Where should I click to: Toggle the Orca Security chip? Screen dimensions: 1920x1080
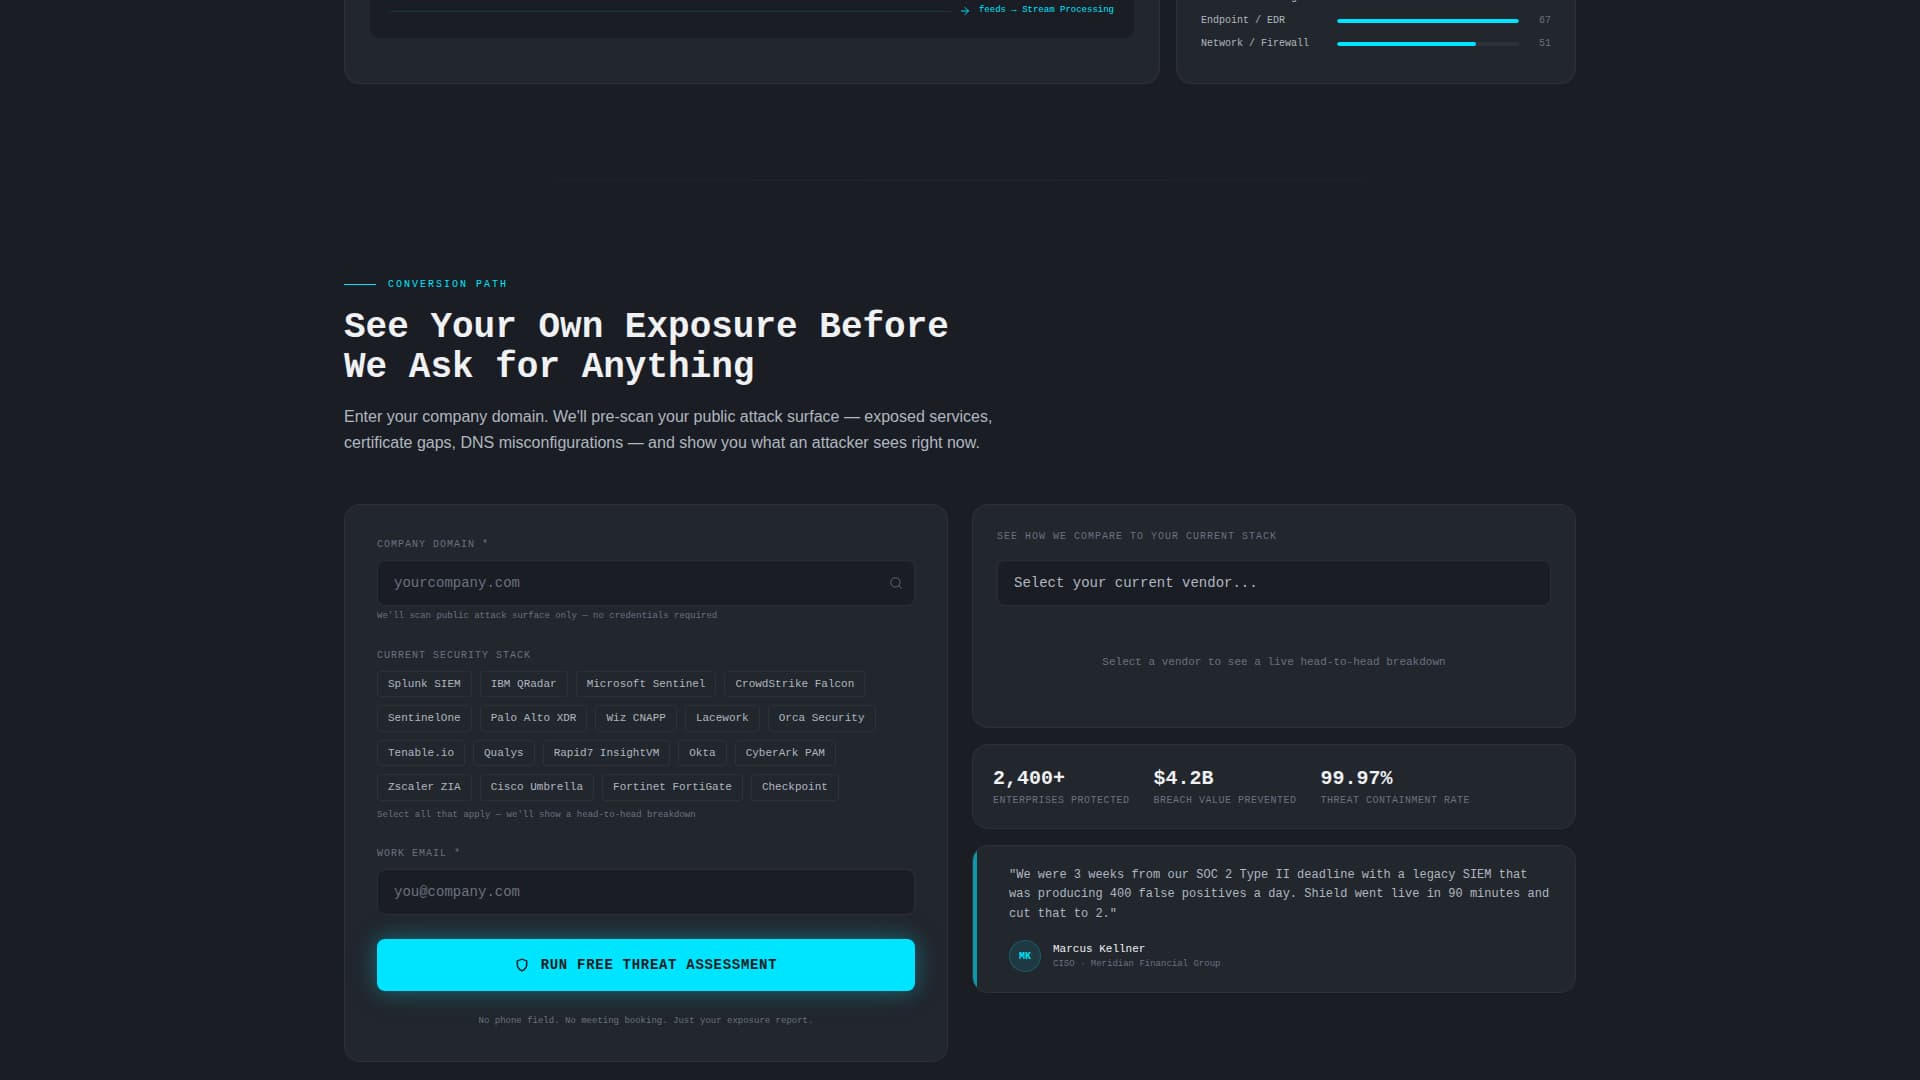pos(821,718)
